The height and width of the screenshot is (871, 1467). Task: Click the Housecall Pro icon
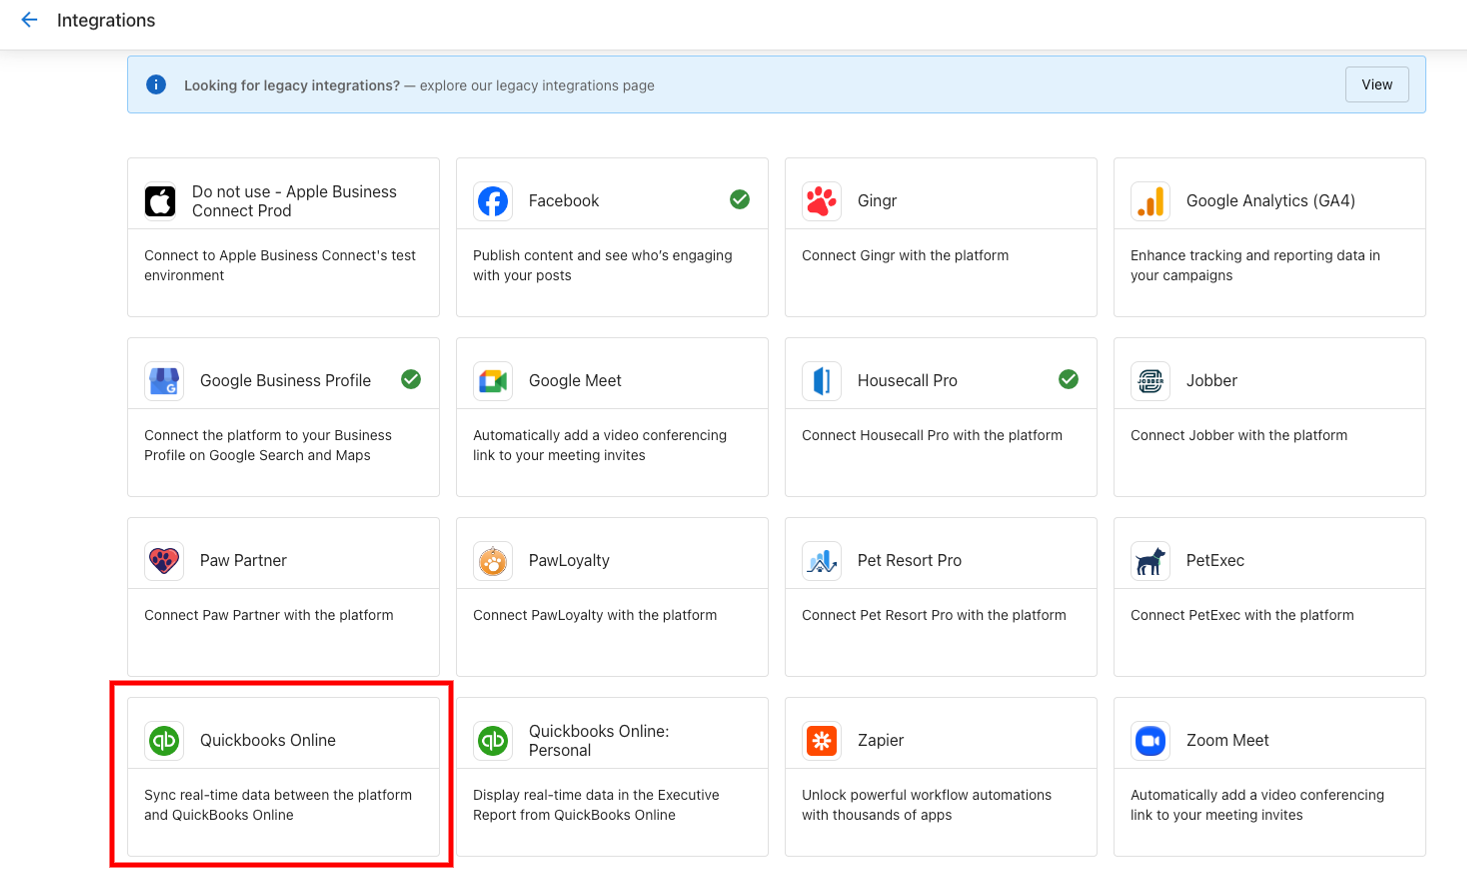(x=821, y=381)
